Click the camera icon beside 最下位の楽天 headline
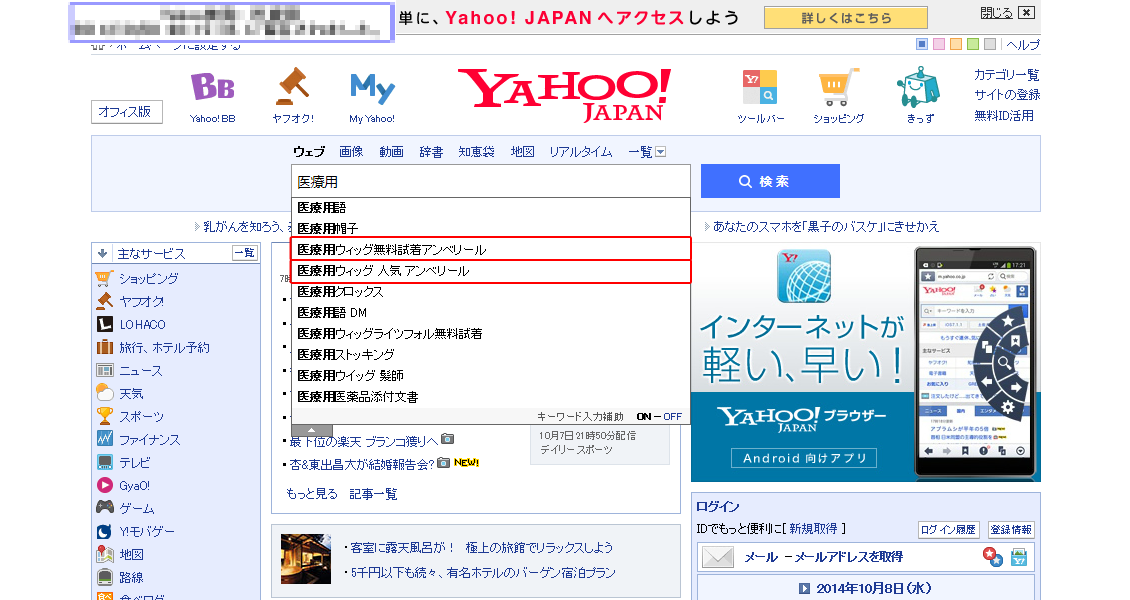The image size is (1130, 600). pyautogui.click(x=448, y=438)
